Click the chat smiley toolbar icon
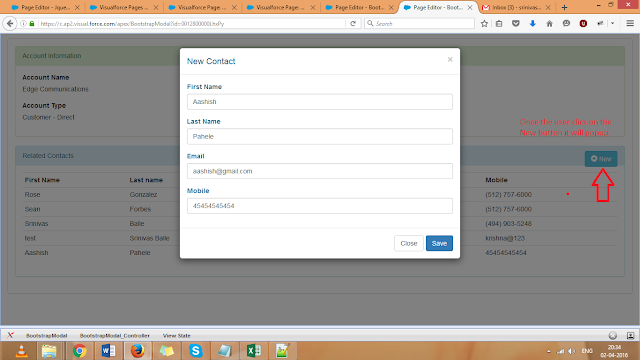This screenshot has width=640, height=360. pos(566,24)
